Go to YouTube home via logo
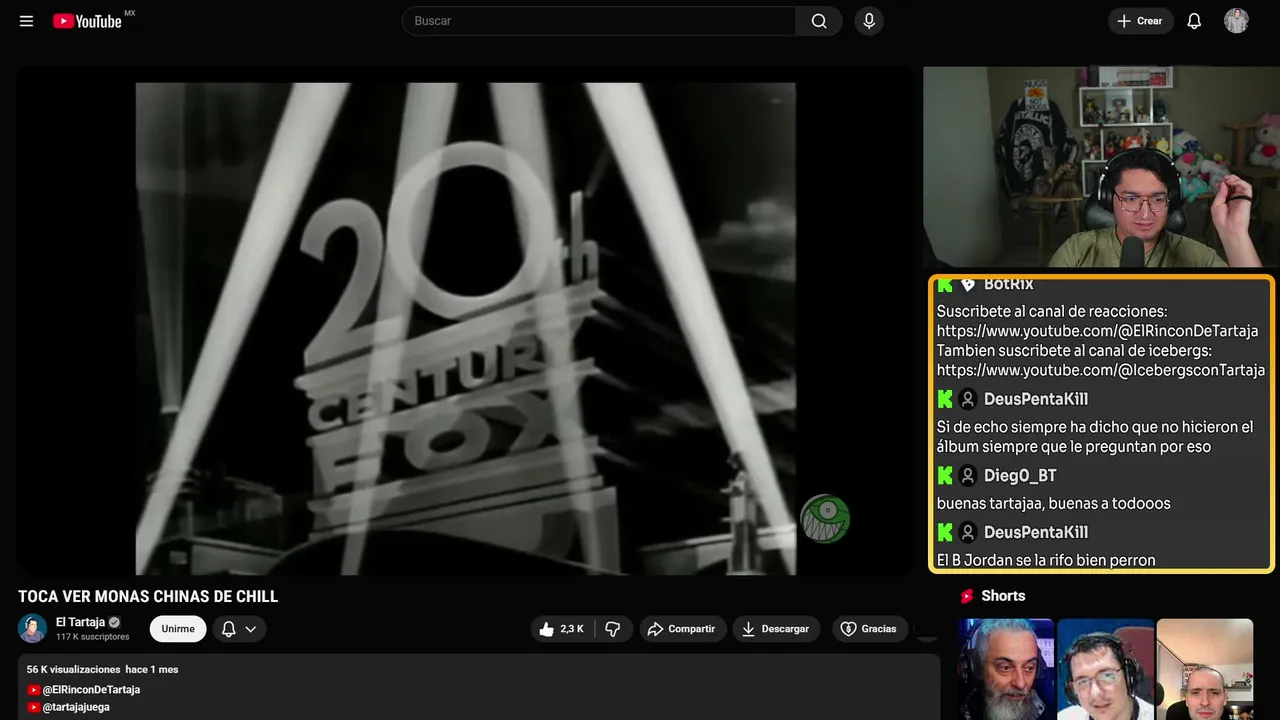 point(87,21)
